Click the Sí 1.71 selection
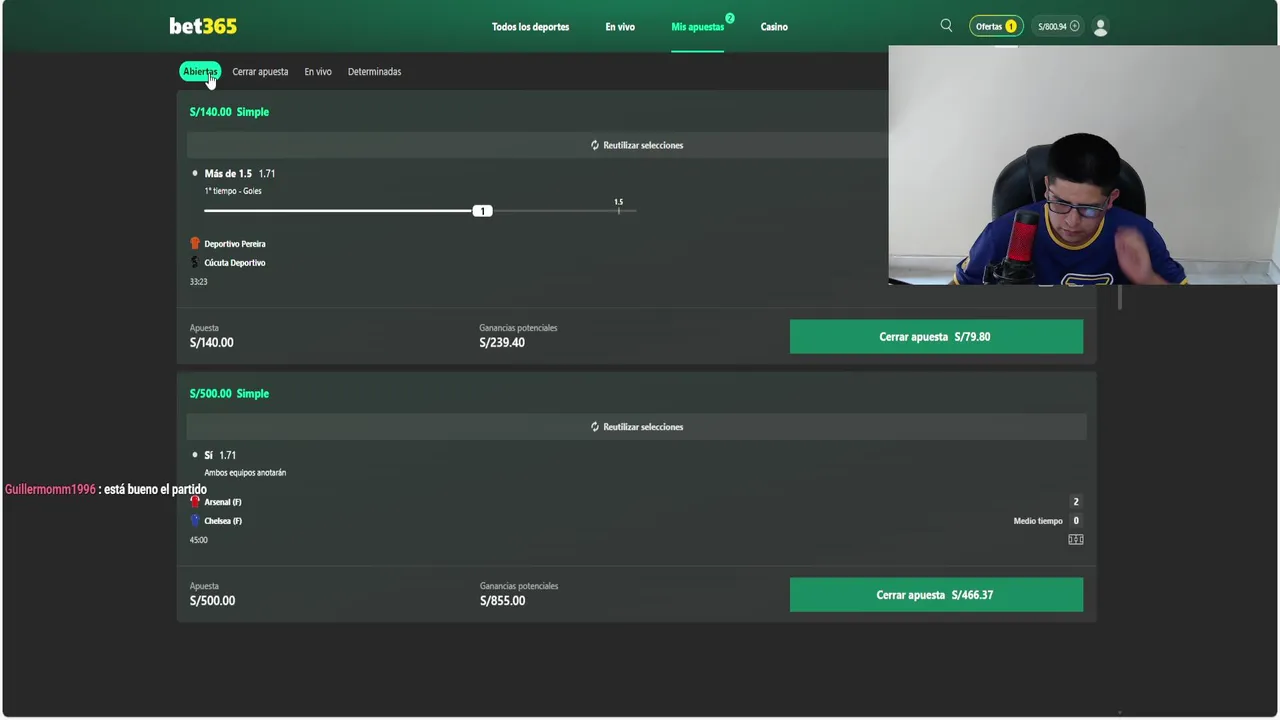Image resolution: width=1280 pixels, height=720 pixels. (x=220, y=455)
